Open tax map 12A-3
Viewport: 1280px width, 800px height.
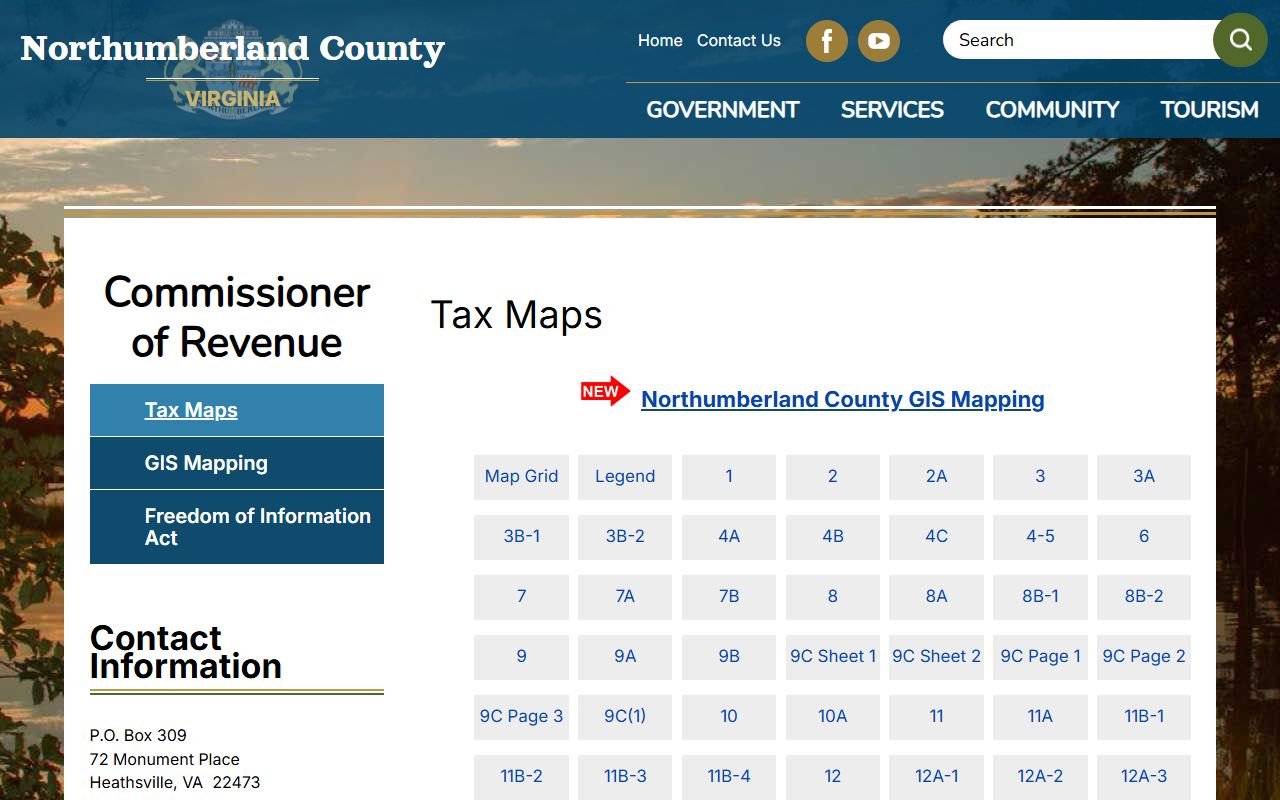1144,777
